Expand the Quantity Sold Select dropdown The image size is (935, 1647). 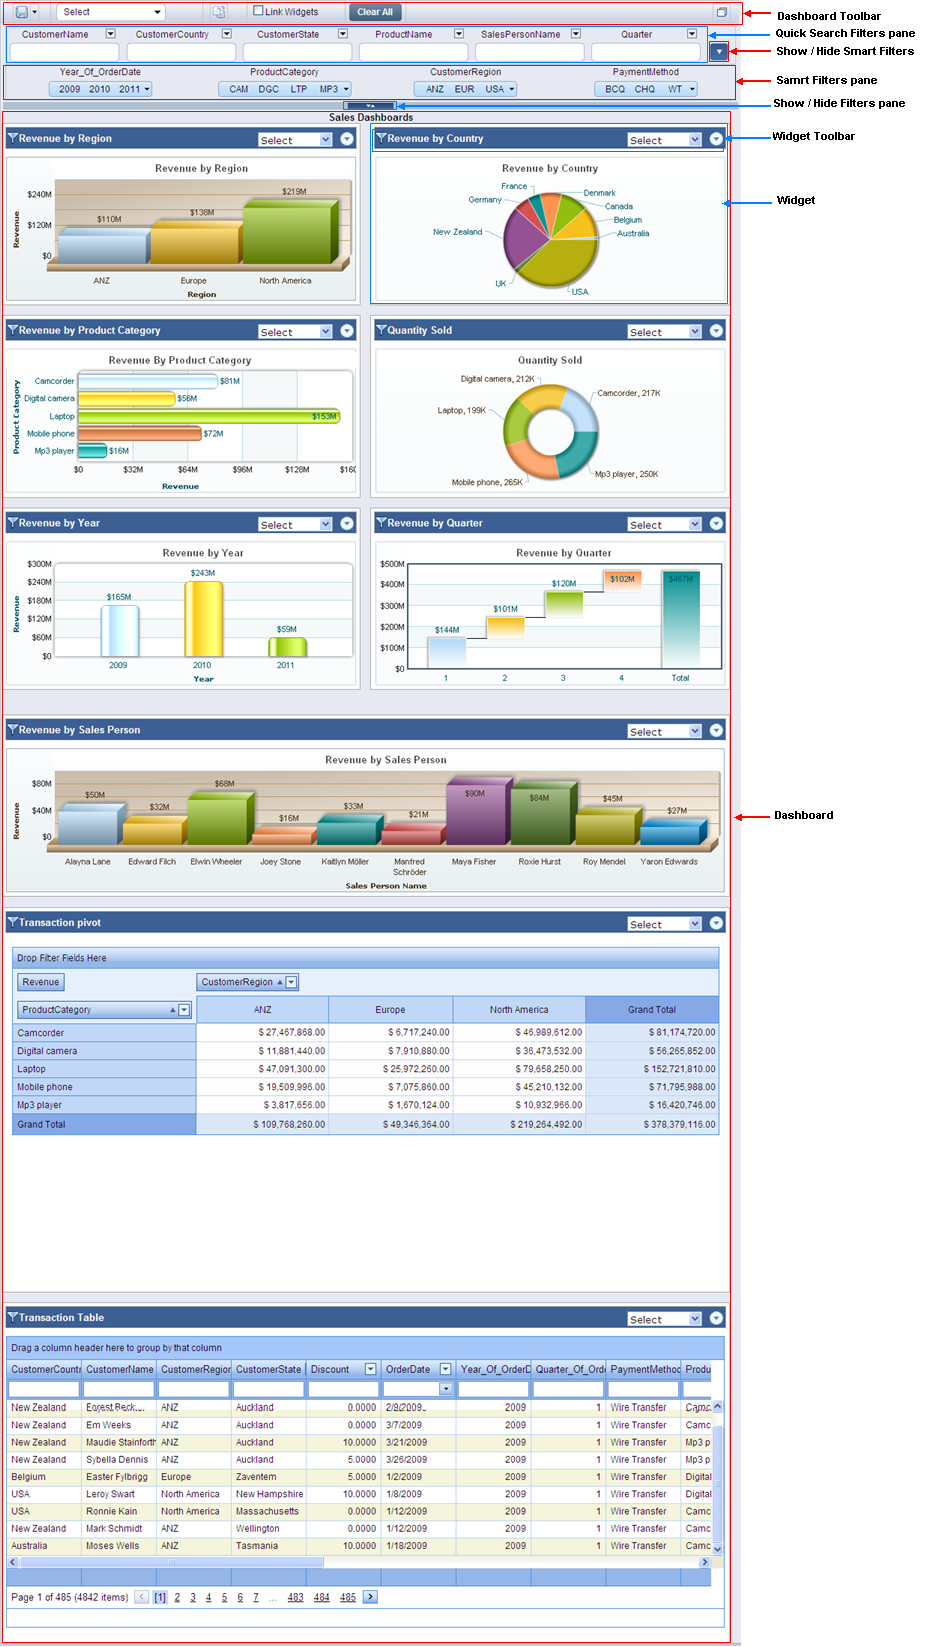tap(695, 332)
